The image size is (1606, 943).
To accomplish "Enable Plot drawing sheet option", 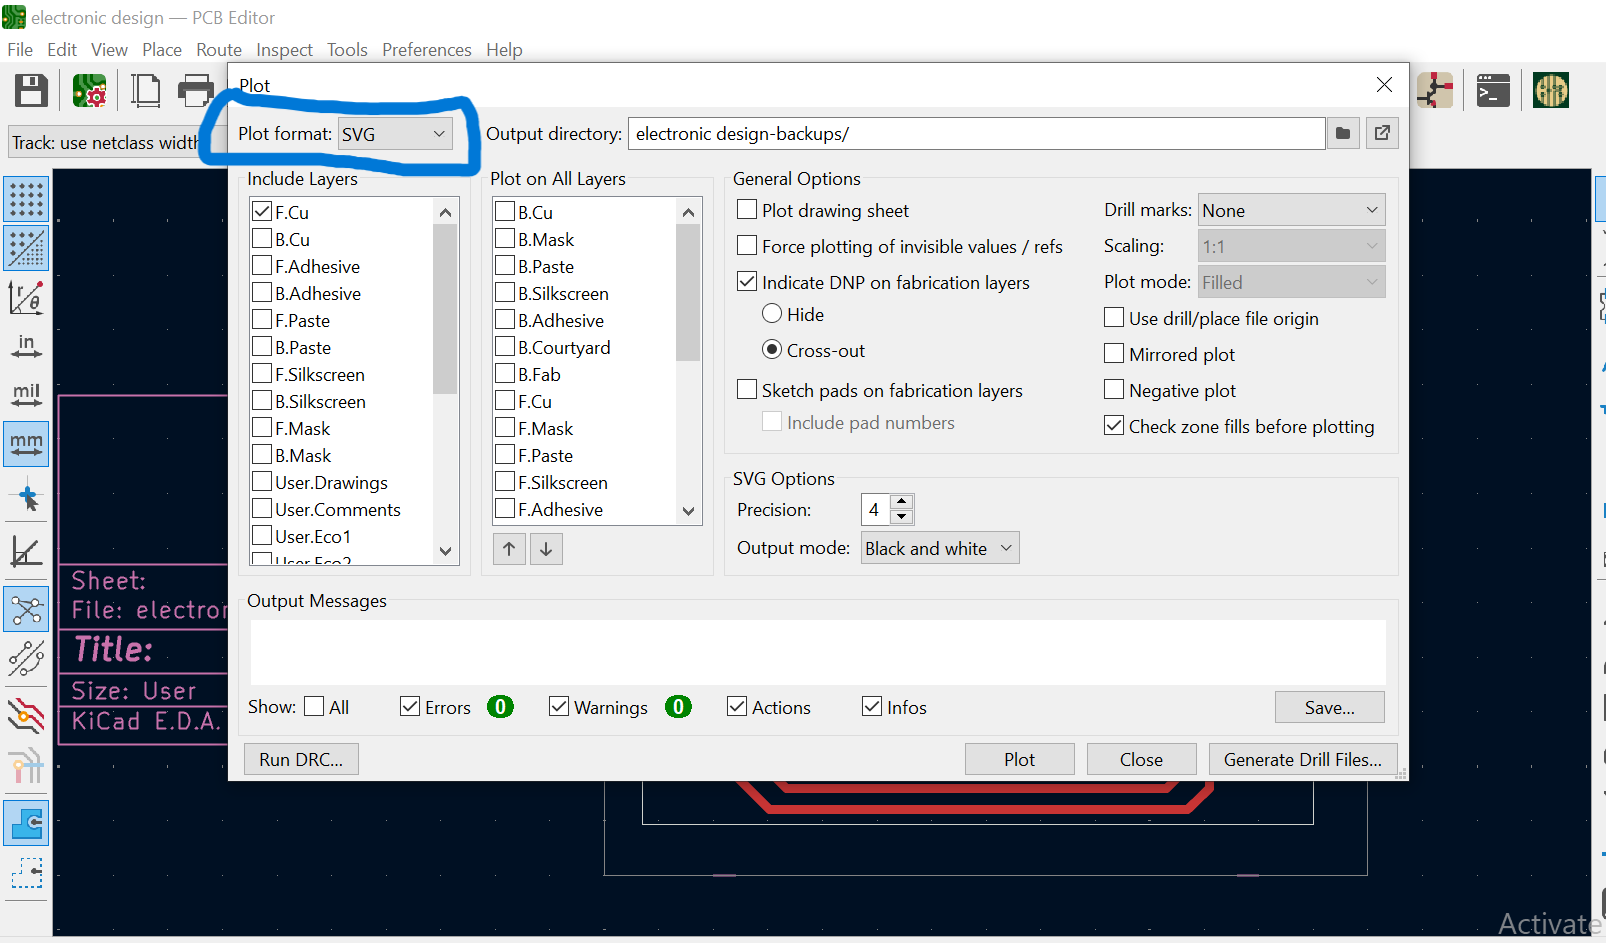I will pyautogui.click(x=747, y=210).
